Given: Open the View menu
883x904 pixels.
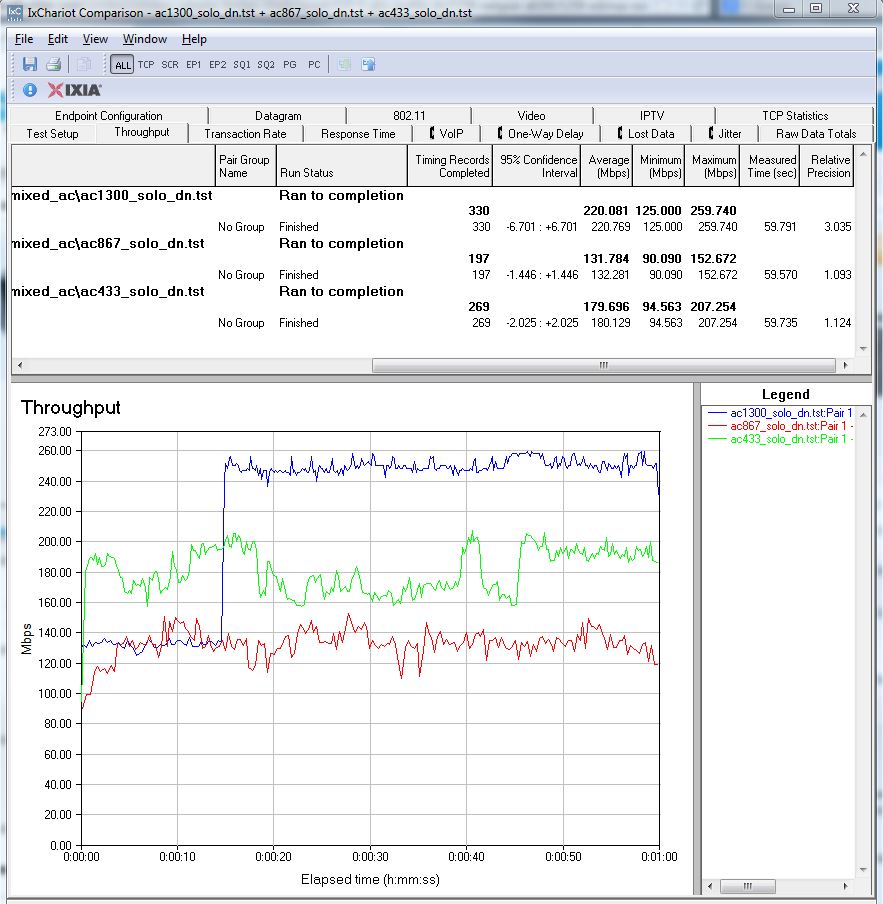Looking at the screenshot, I should (95, 39).
